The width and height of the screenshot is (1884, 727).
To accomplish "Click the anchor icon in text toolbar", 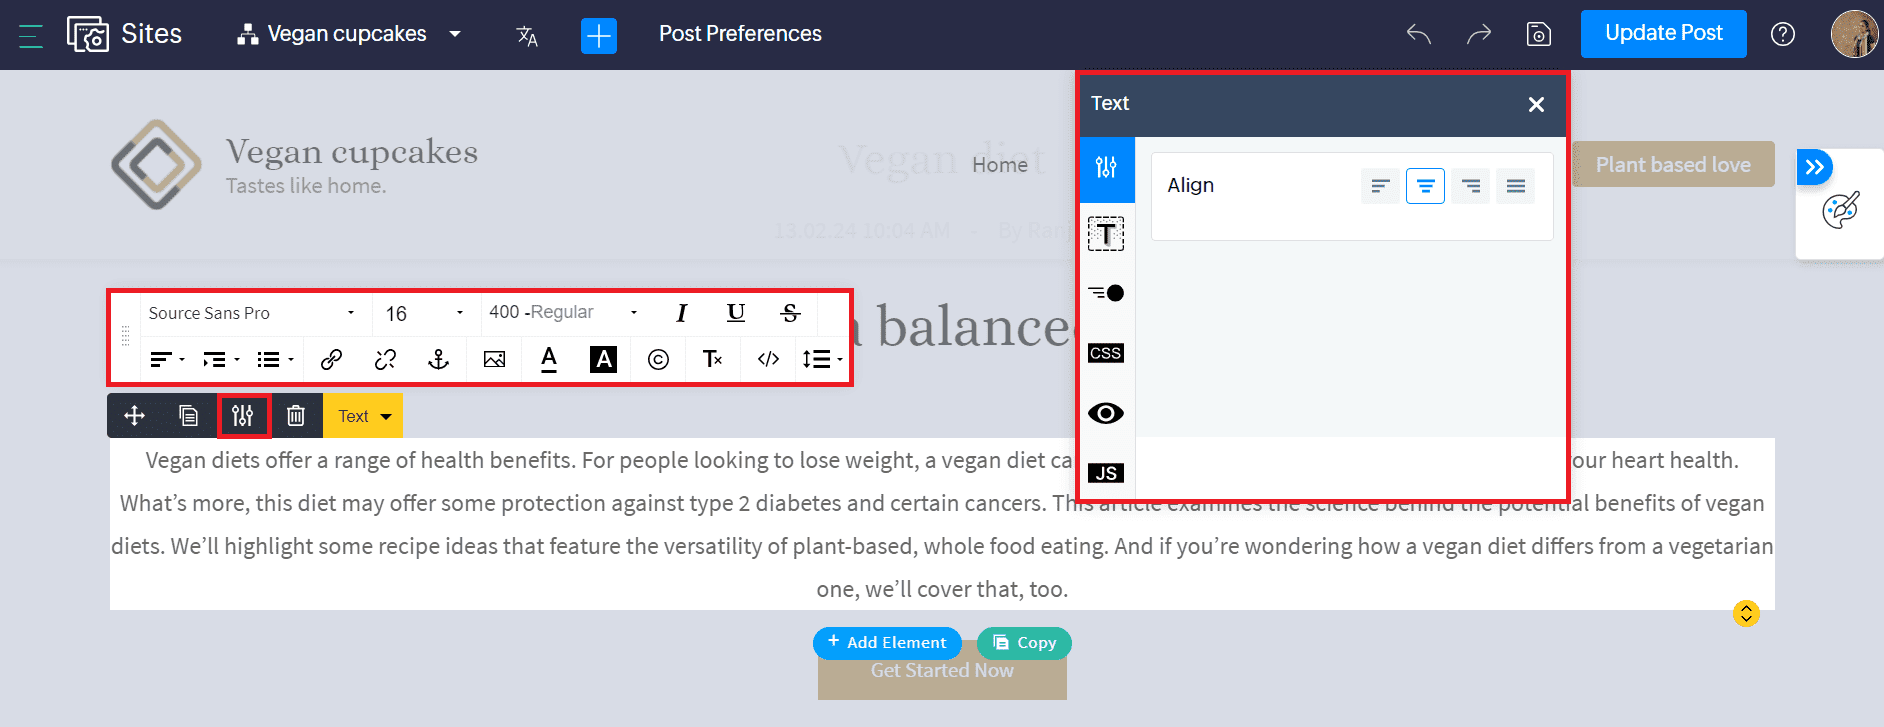I will tap(439, 360).
